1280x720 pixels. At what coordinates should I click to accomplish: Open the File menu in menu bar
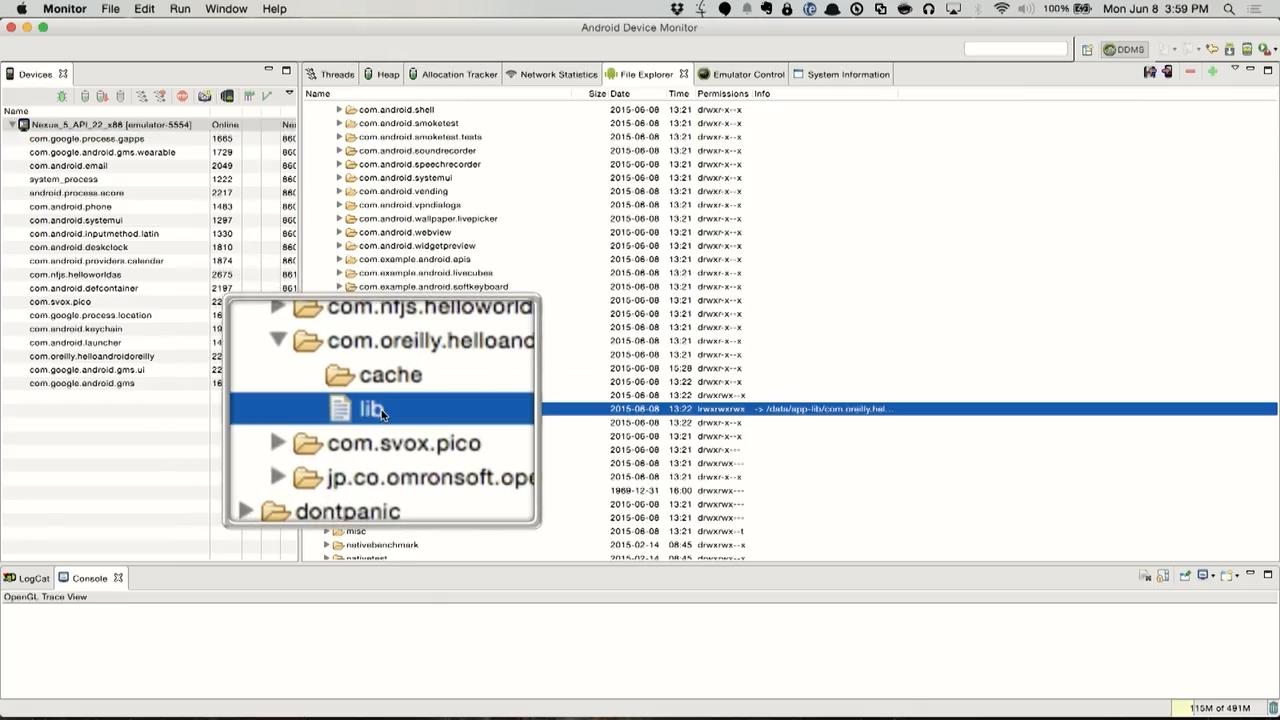point(110,9)
